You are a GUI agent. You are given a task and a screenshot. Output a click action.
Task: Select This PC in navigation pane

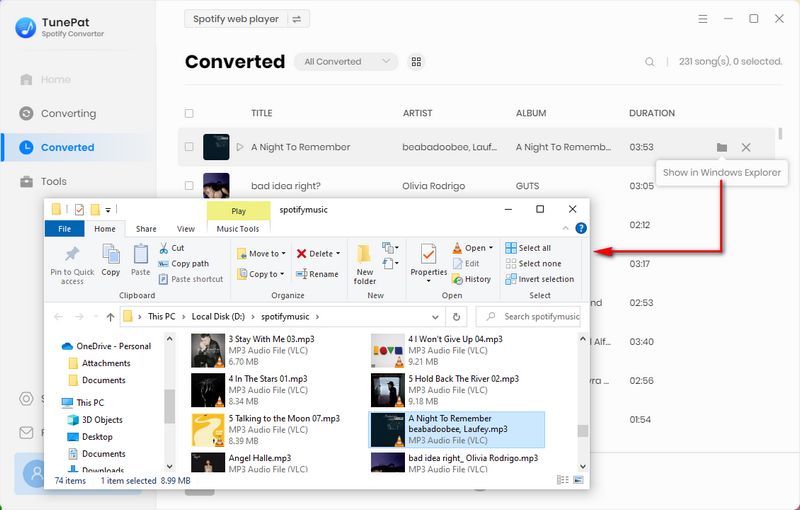(83, 402)
